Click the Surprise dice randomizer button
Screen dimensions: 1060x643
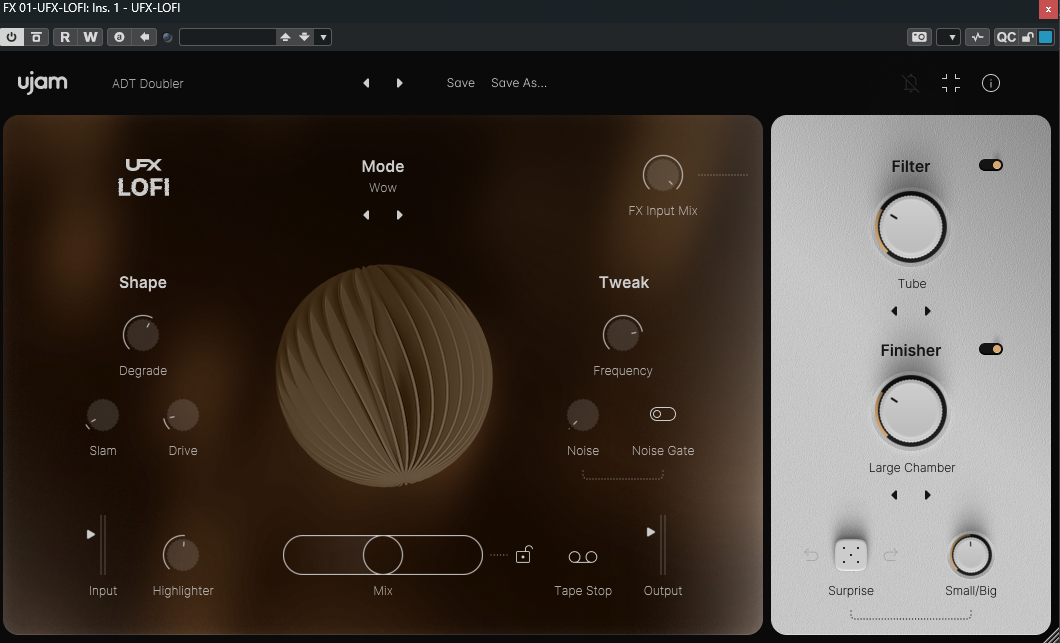click(x=850, y=555)
